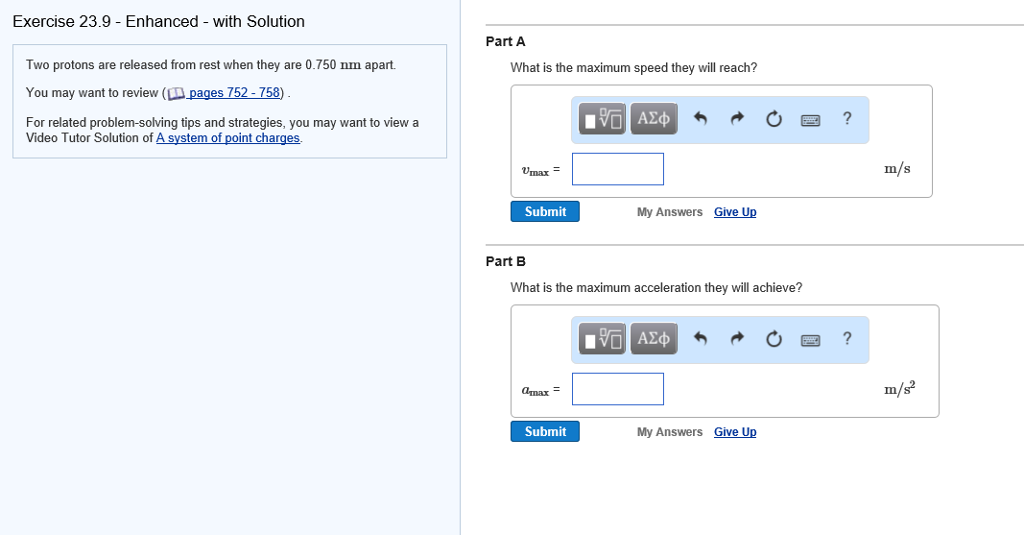Image resolution: width=1024 pixels, height=535 pixels.
Task: Open help question mark in Part B
Action: pos(847,338)
